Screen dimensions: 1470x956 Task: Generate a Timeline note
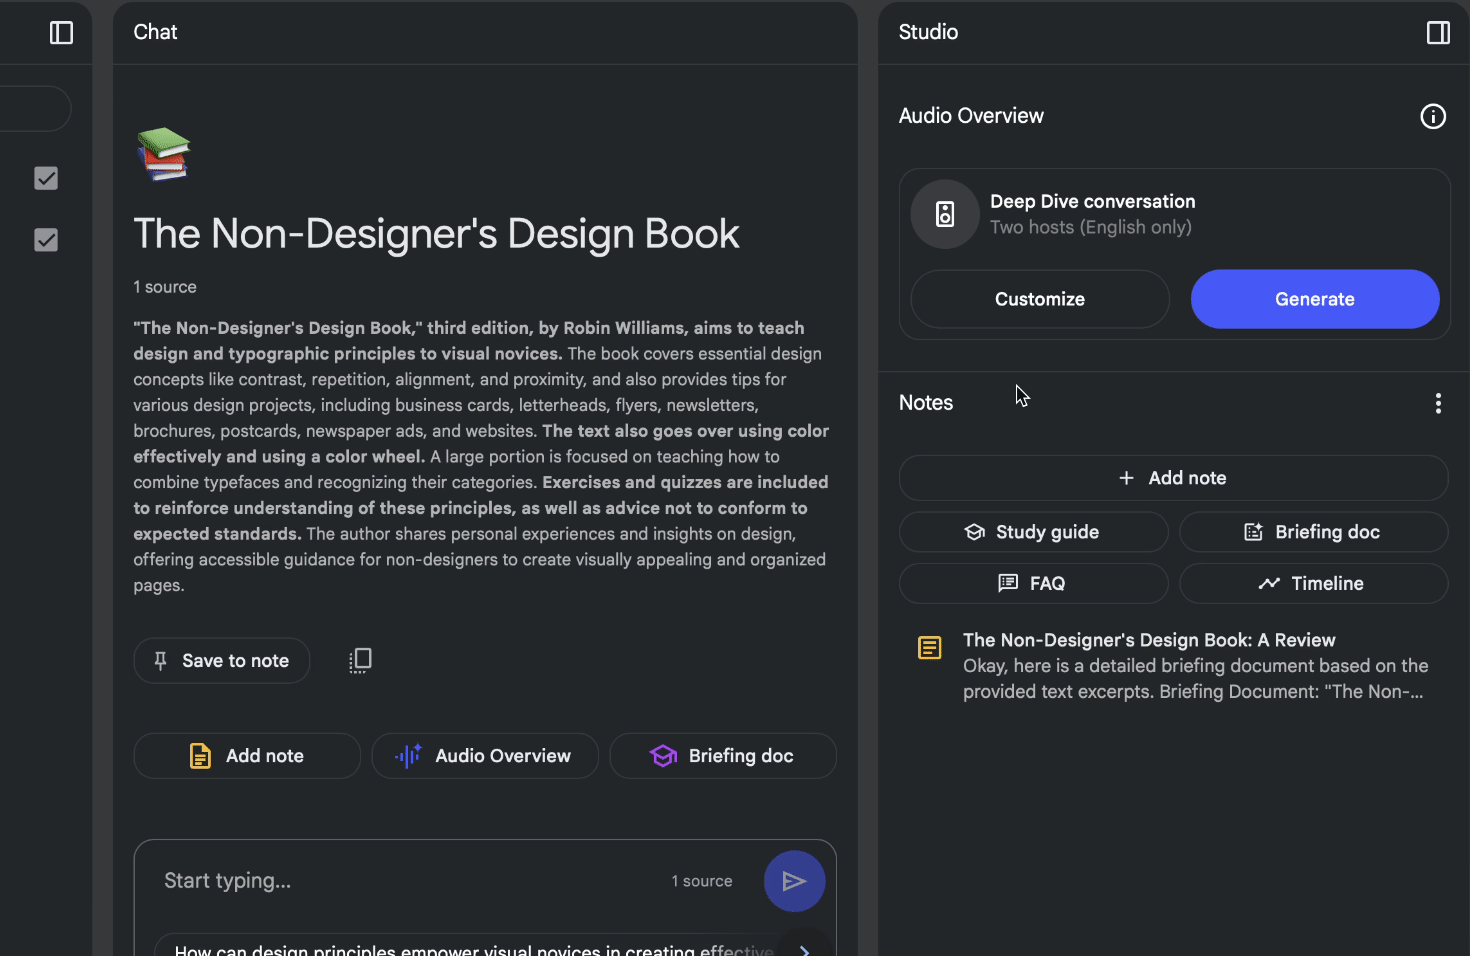tap(1313, 583)
